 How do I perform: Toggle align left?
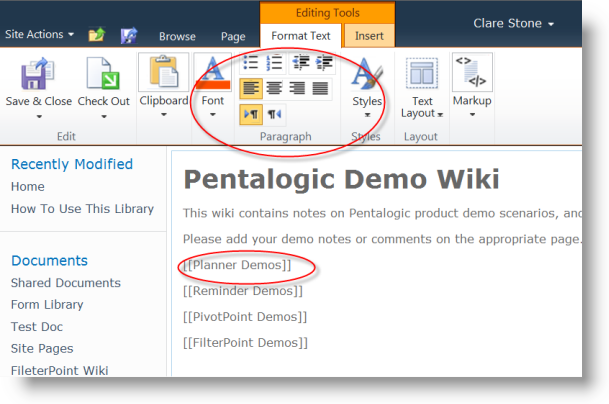point(251,89)
